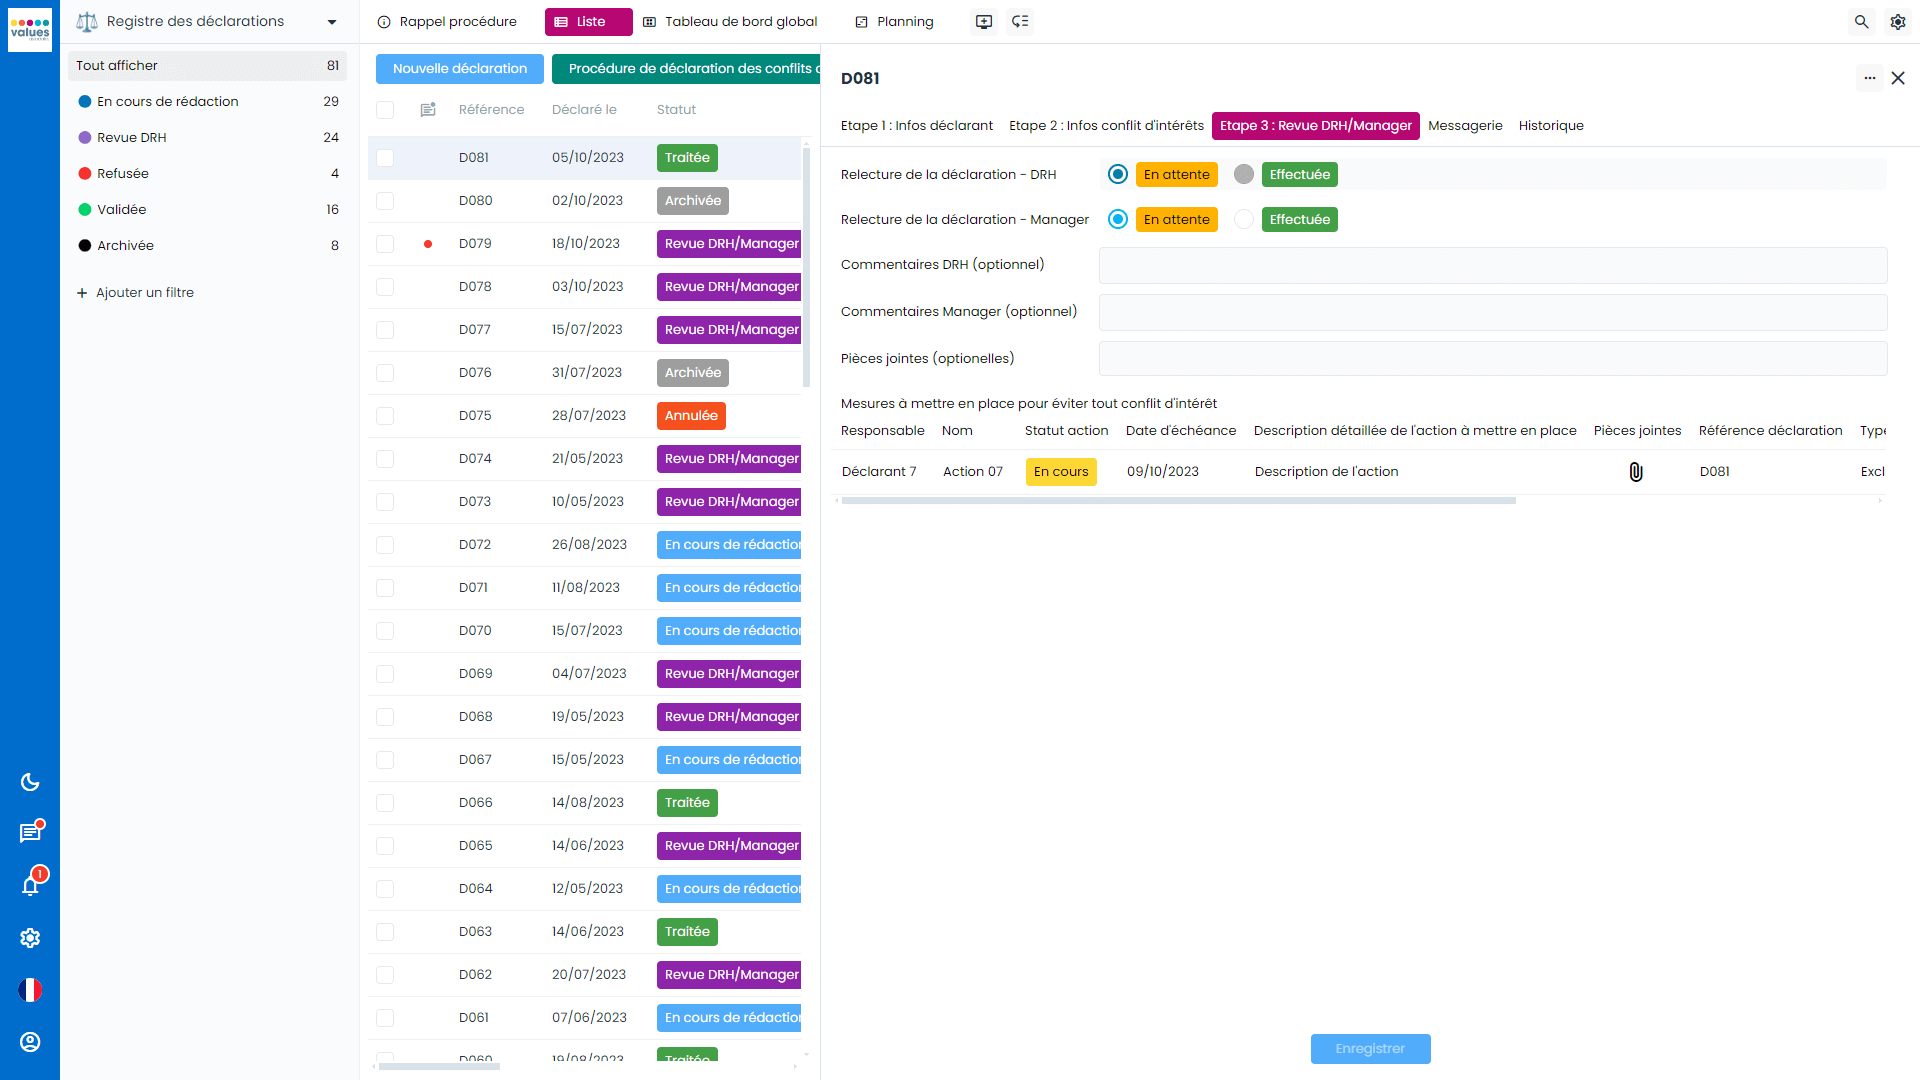Switch to Etape 1 : Infos déclarant tab
The width and height of the screenshot is (1920, 1080).
coord(916,125)
